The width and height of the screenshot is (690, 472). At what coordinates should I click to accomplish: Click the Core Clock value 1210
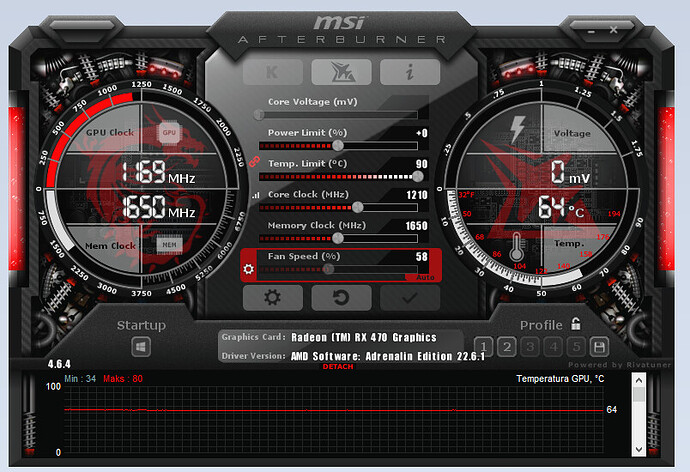(416, 195)
